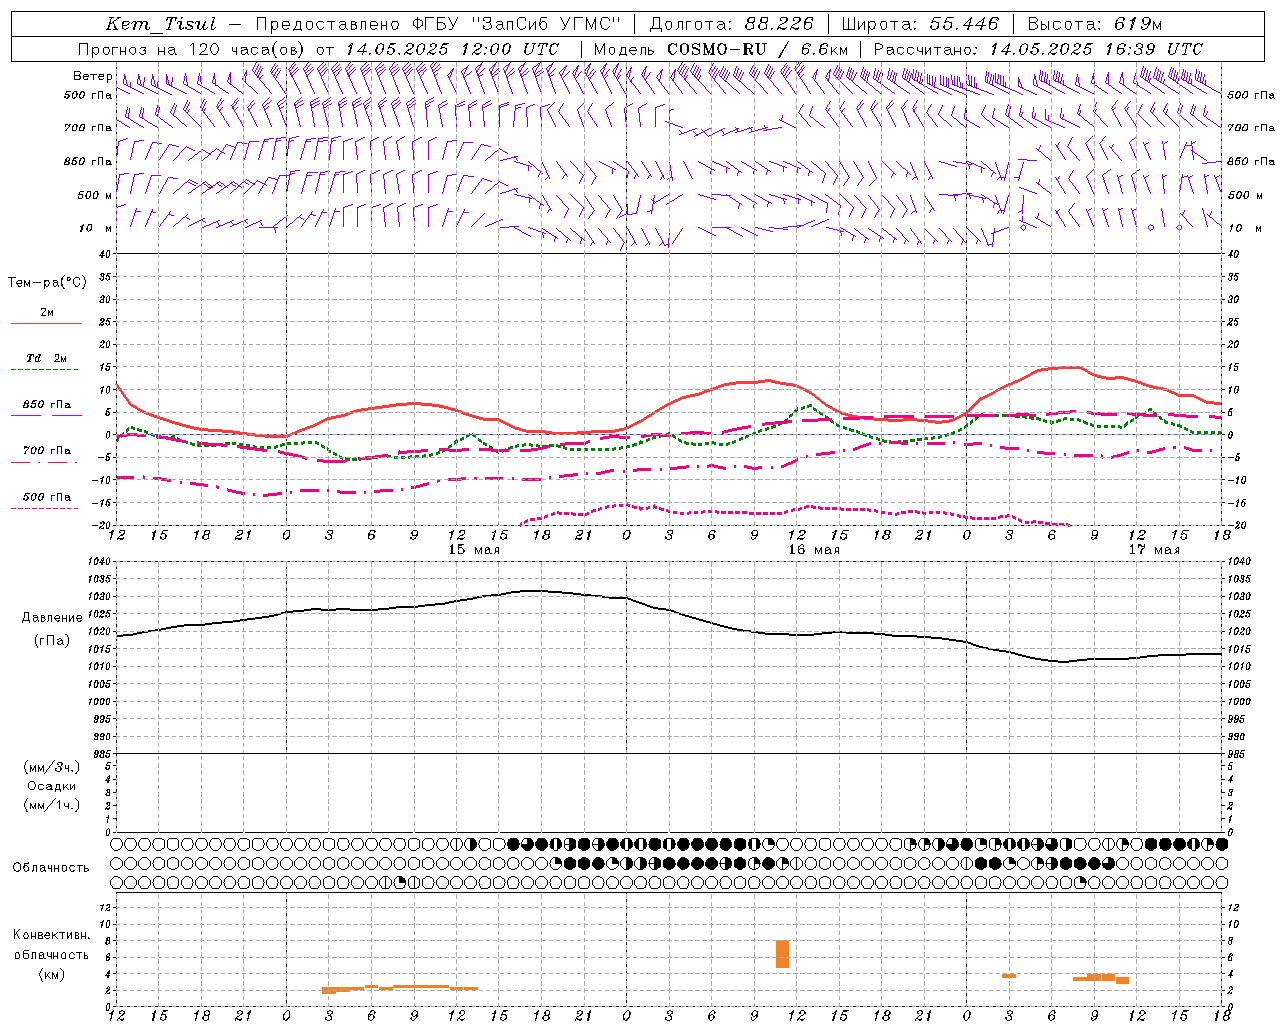
Task: Click the forecast start 14.05.2025 12:00 UTC
Action: [x=452, y=49]
